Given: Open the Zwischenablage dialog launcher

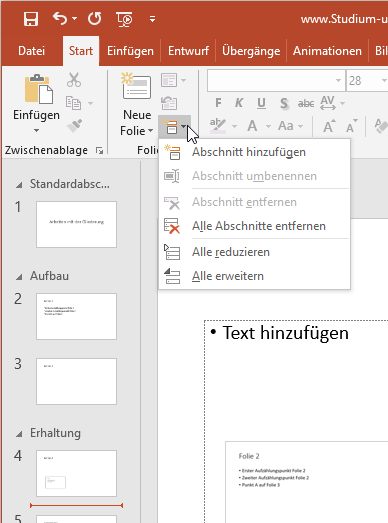Looking at the screenshot, I should [99, 151].
